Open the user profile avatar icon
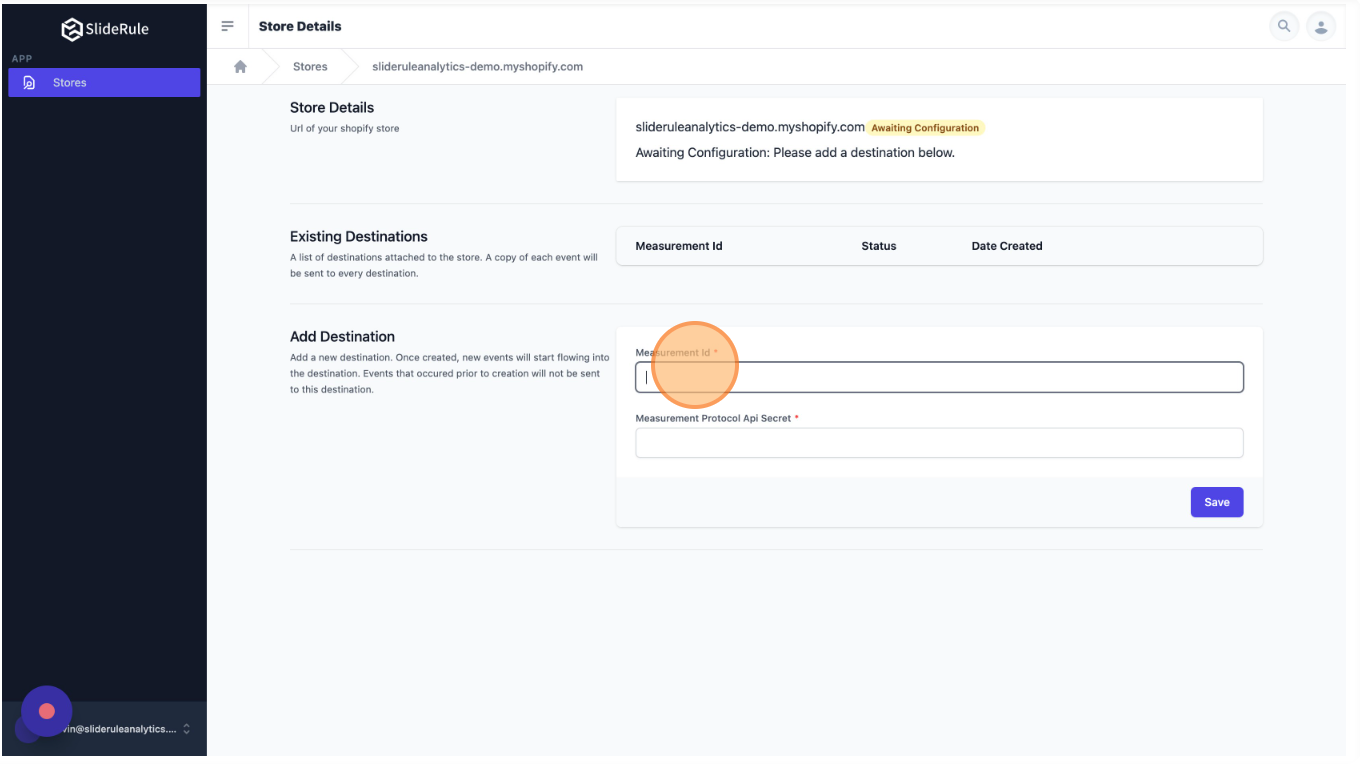 [1321, 26]
